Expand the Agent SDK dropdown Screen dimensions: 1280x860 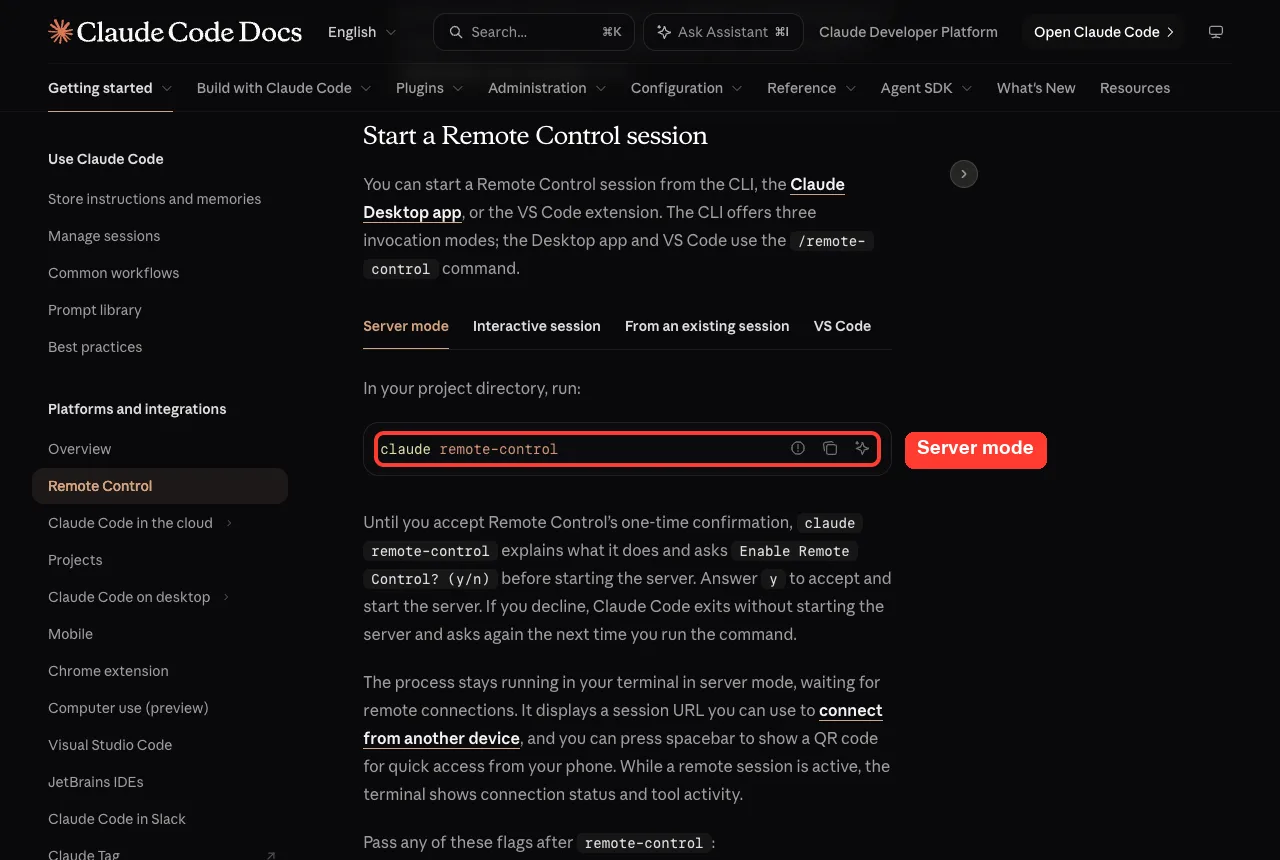(x=927, y=88)
